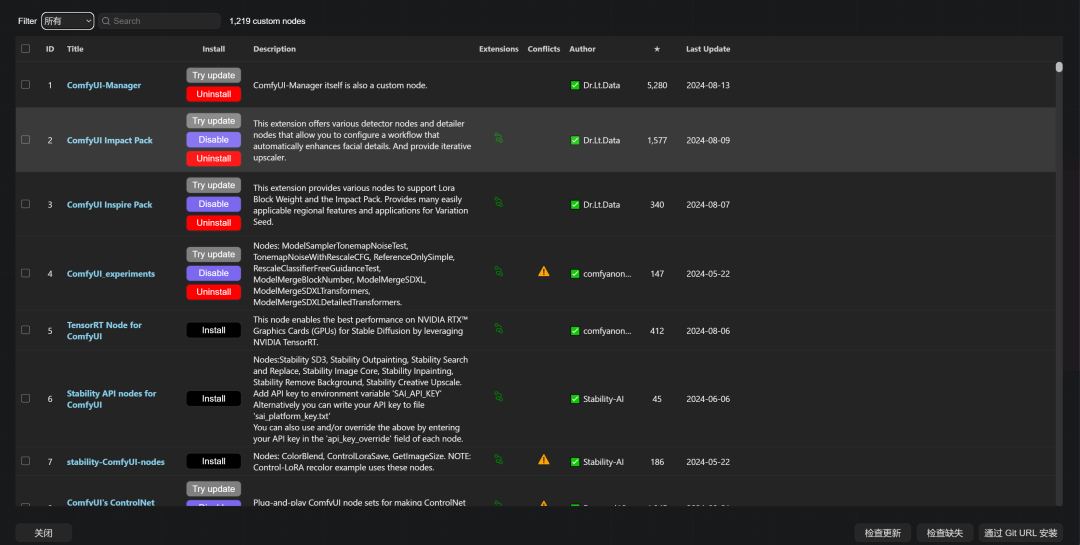Viewport: 1080px width, 545px height.
Task: Click the vertical scrollbar thumb of the node list
Action: point(1059,67)
